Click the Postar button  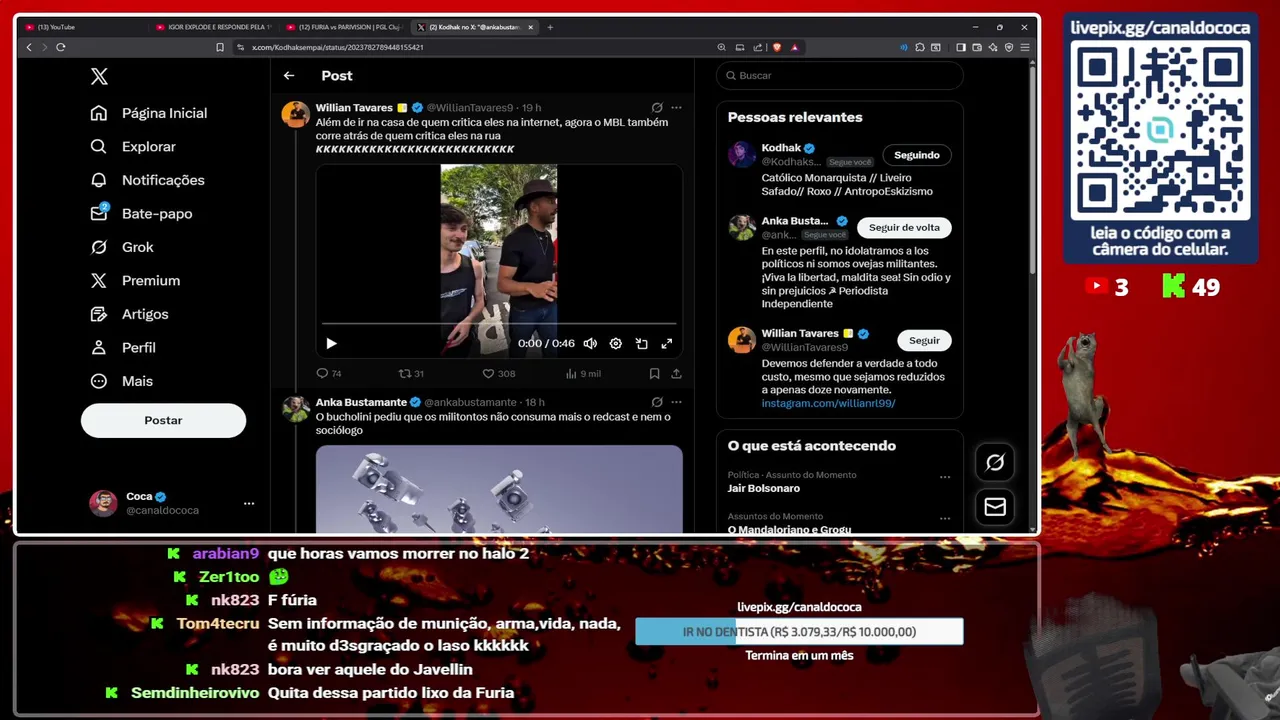click(163, 420)
